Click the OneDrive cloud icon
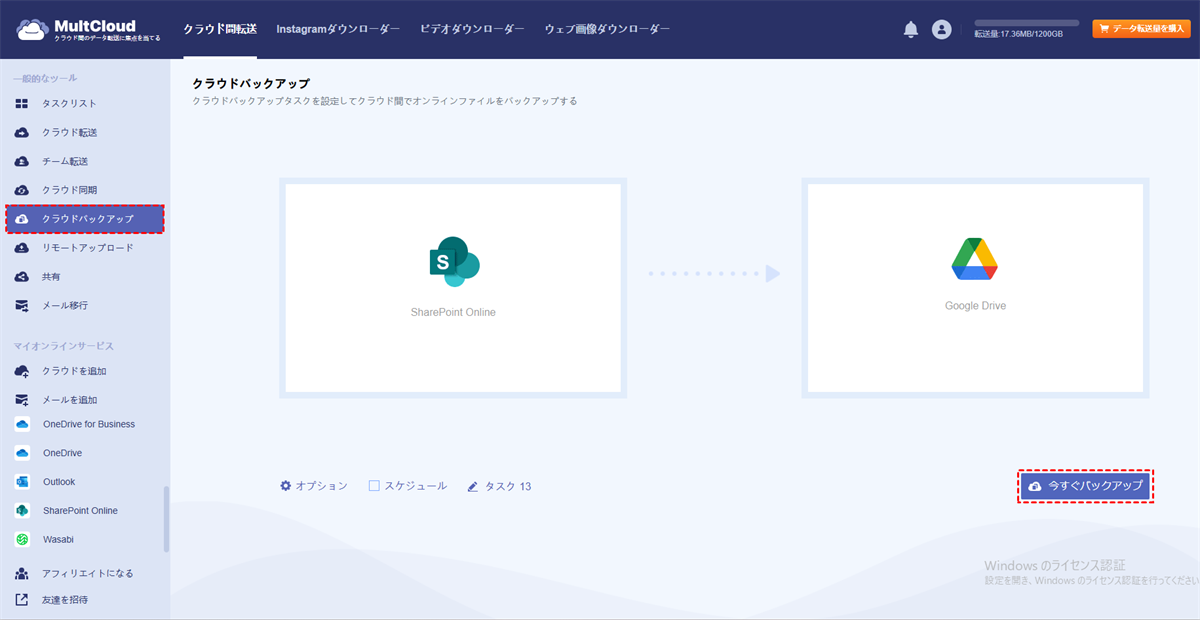The height and width of the screenshot is (620, 1200). (x=22, y=453)
